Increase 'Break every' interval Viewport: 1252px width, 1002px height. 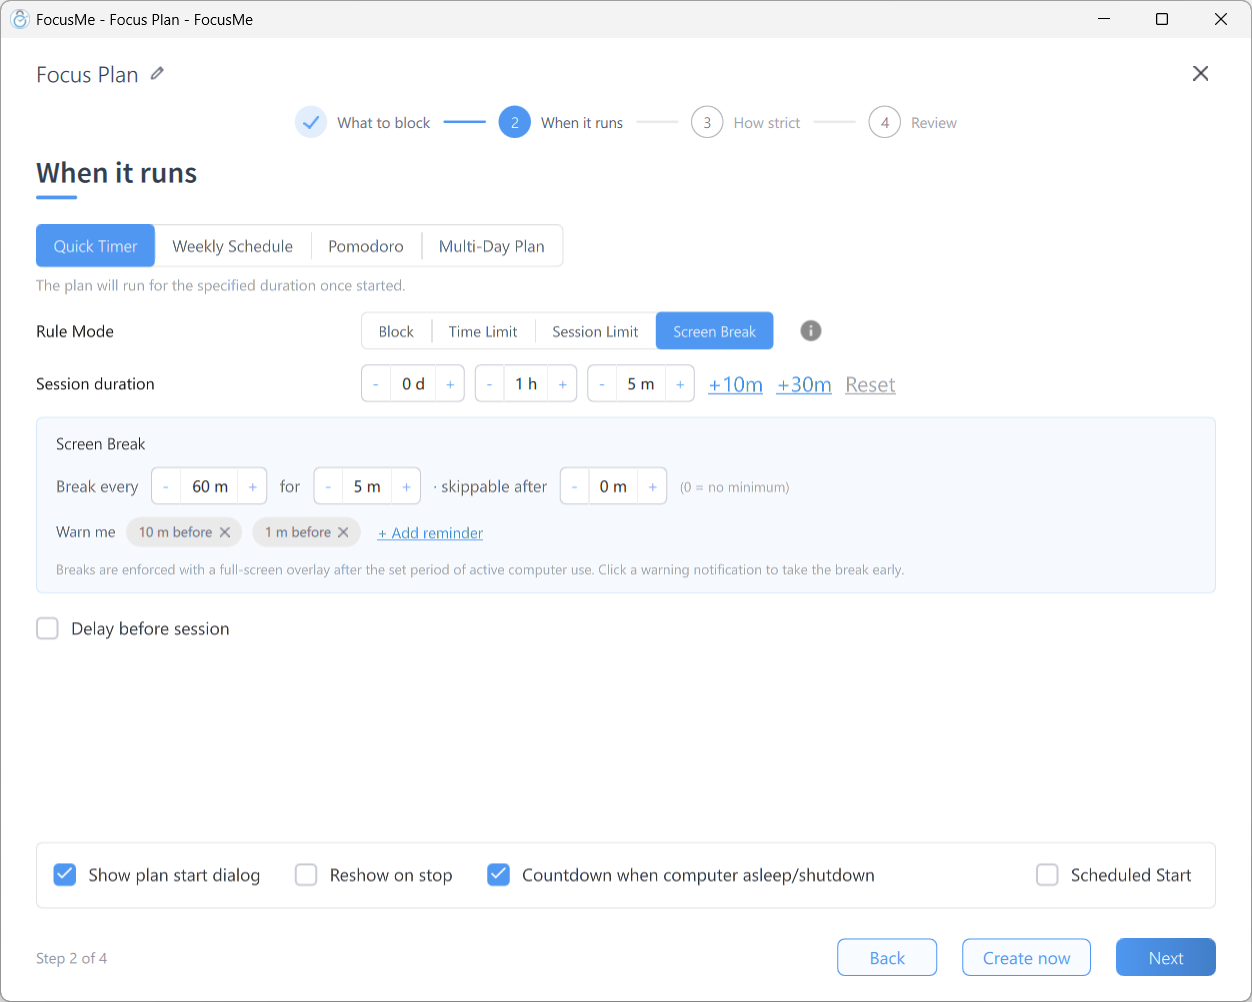(253, 487)
